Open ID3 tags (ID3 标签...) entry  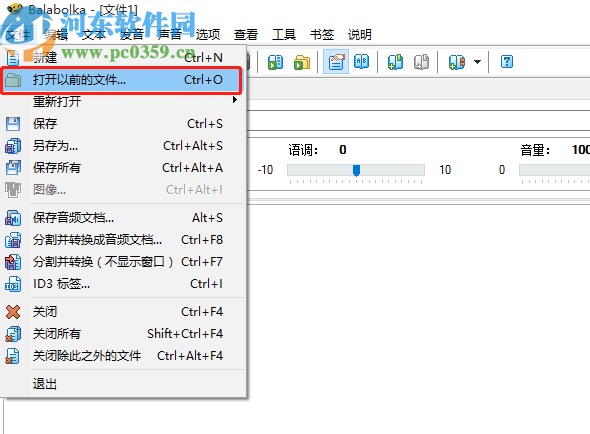(x=123, y=283)
